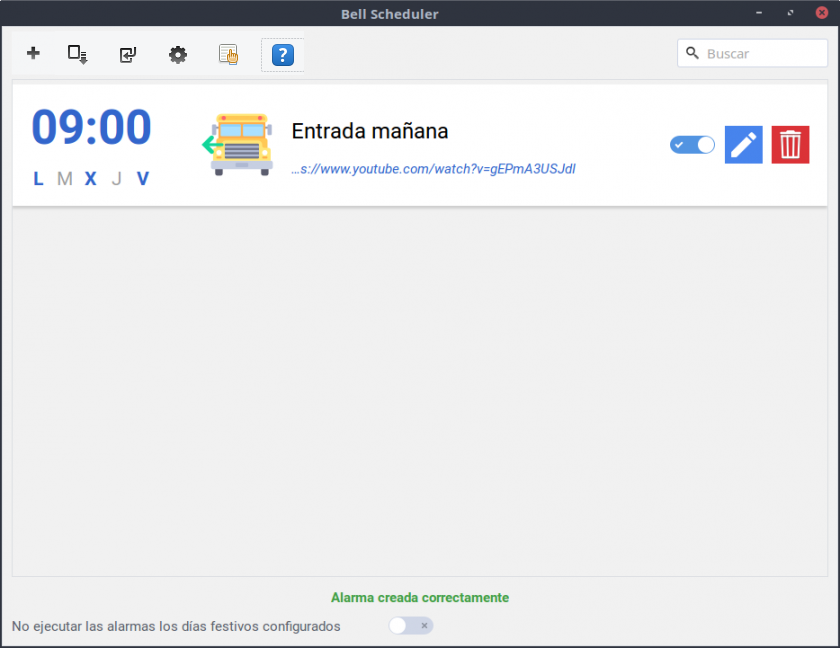
Task: Click in the Buscar search field
Action: coord(760,54)
